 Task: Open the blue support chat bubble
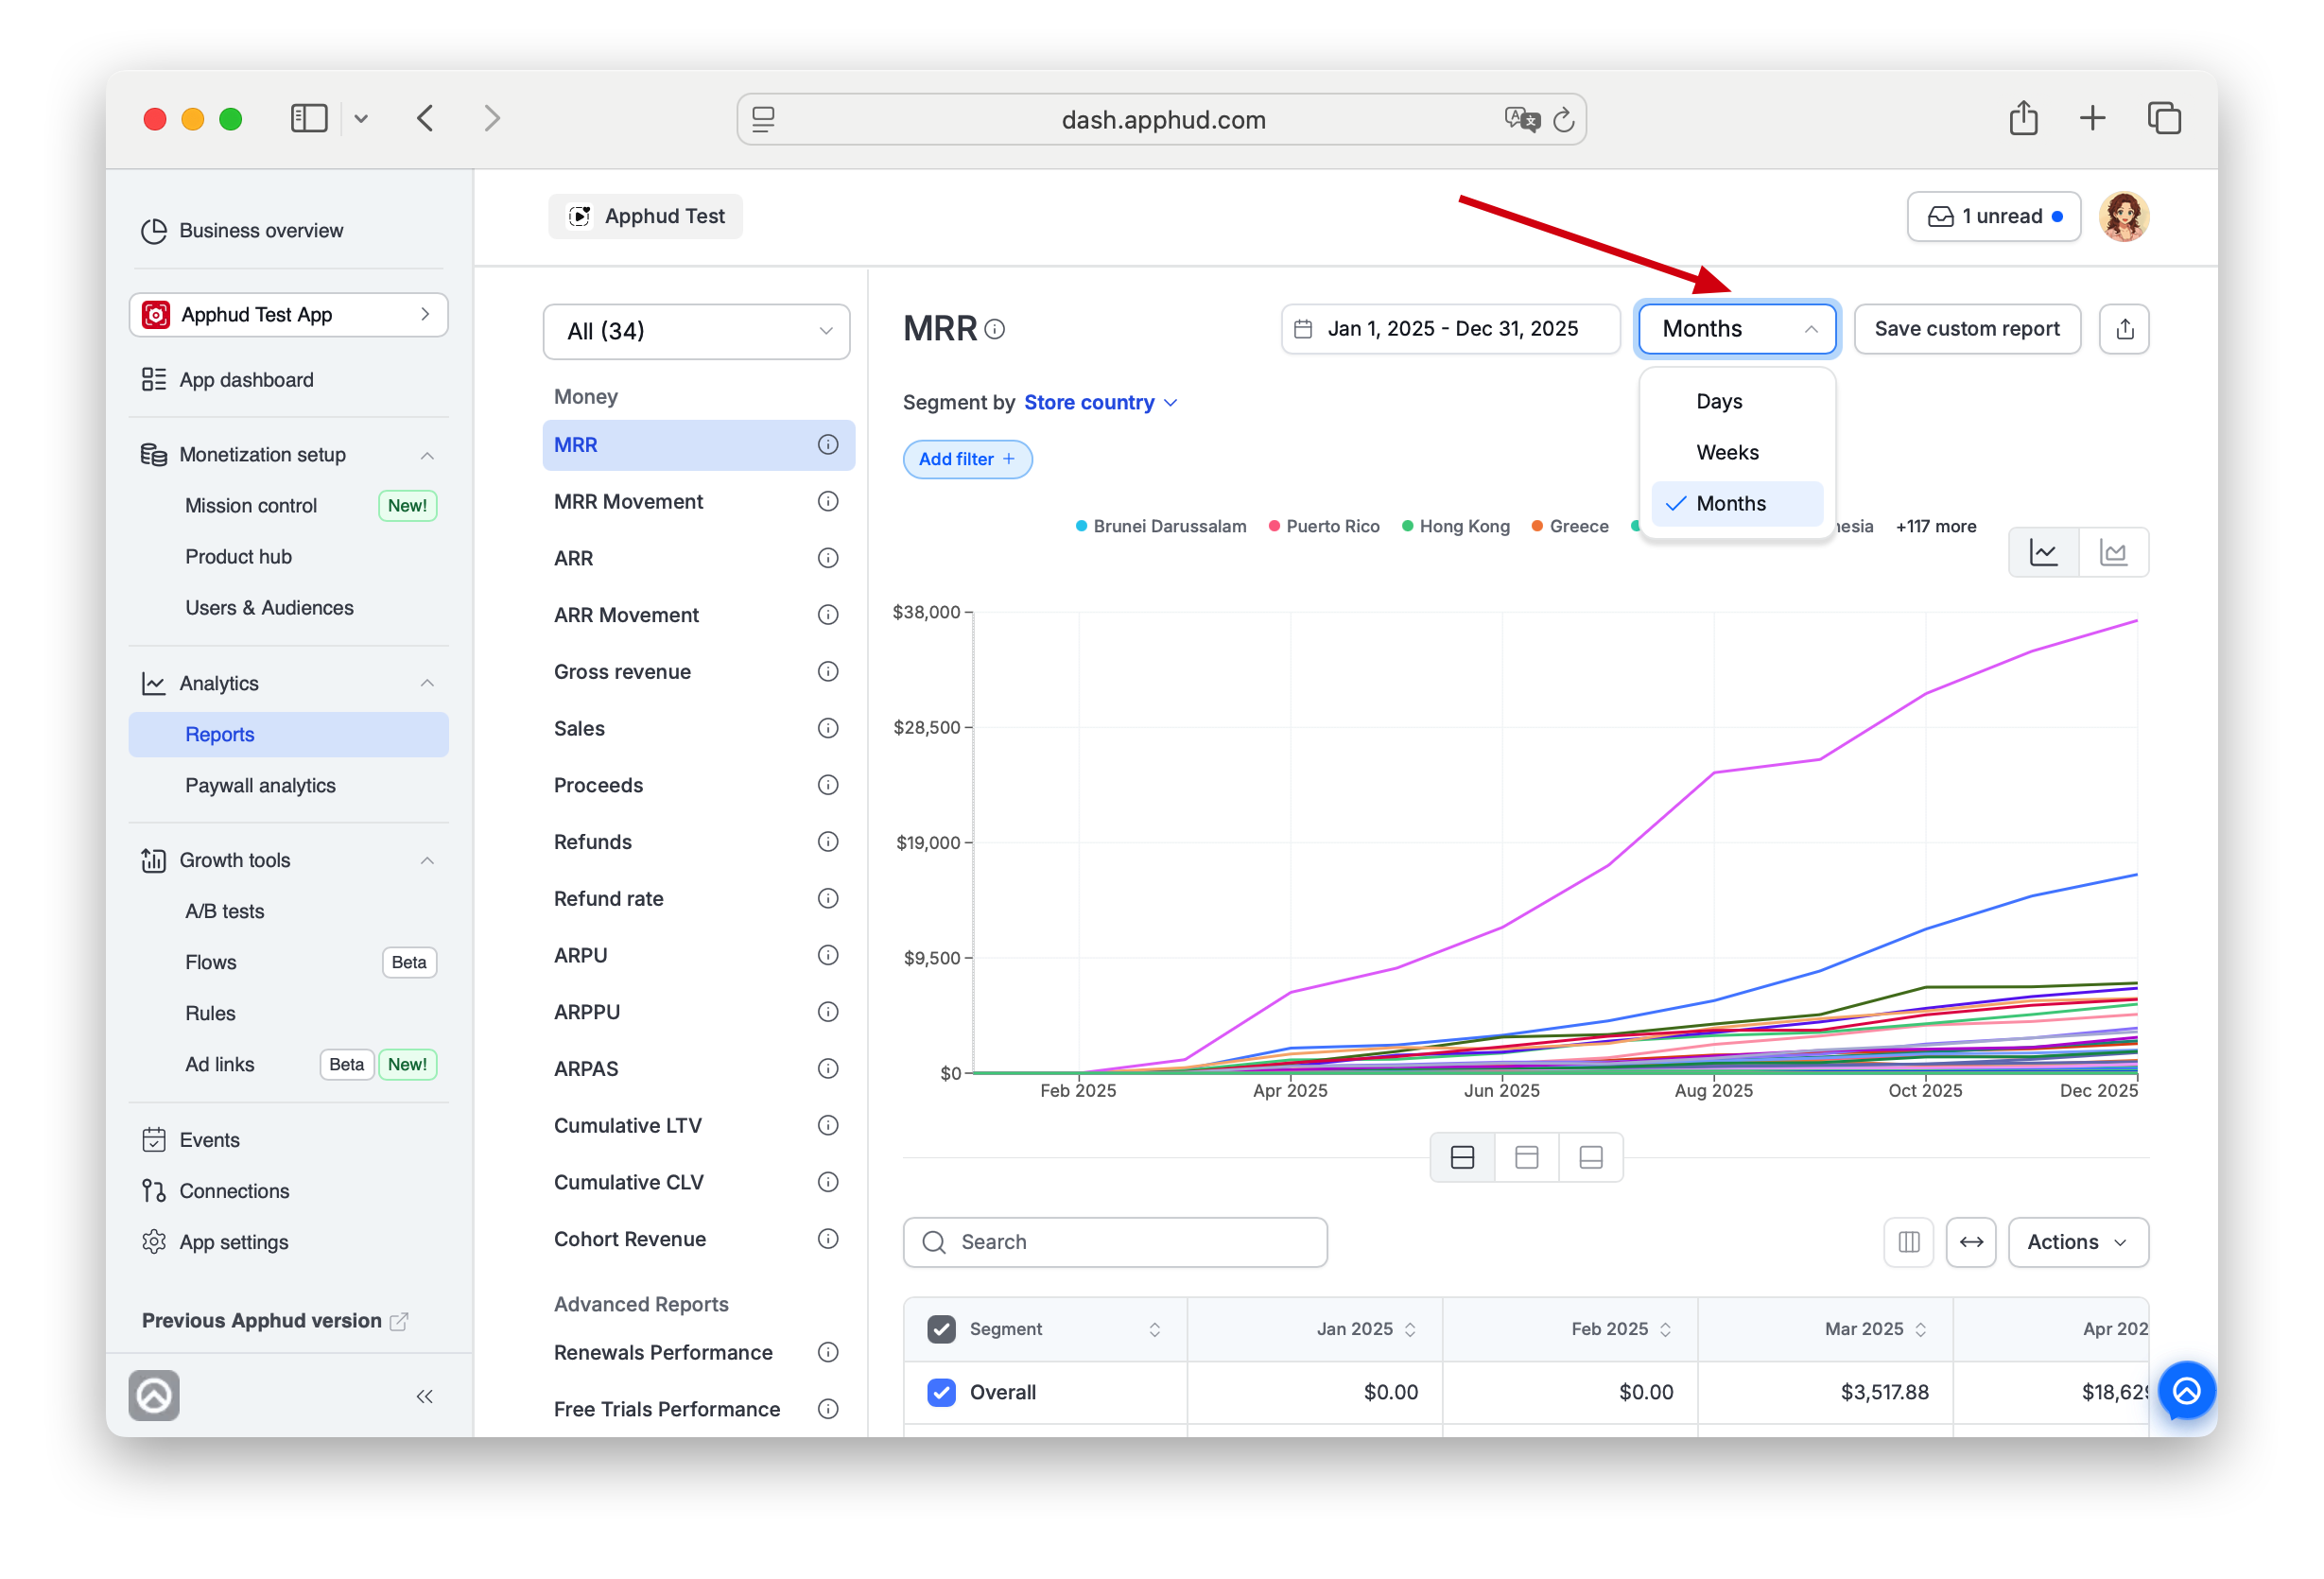[2186, 1391]
